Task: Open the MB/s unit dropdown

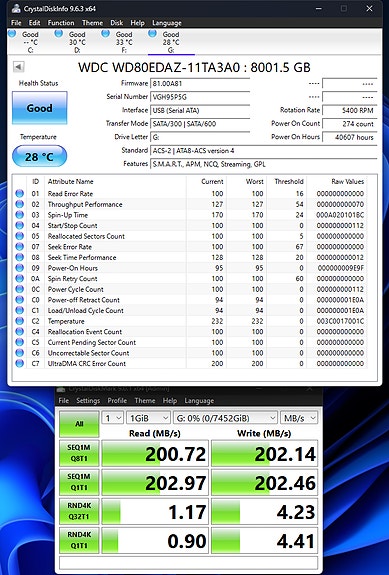Action: [x=299, y=418]
